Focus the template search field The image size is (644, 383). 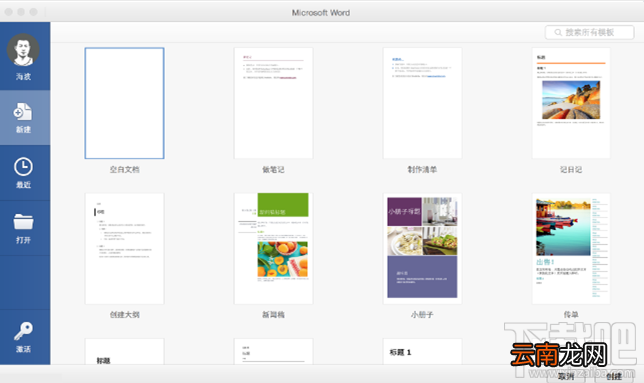[x=589, y=32]
